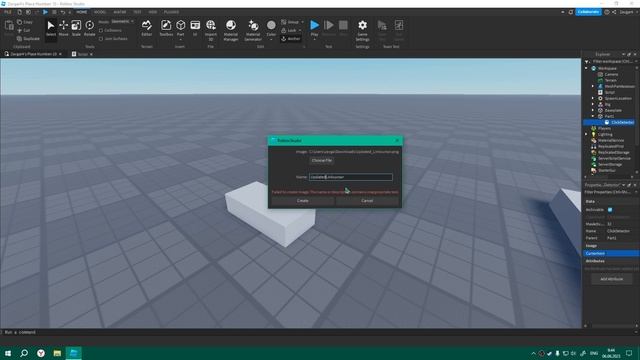Click the Create button in the dialog
Viewport: 640px width, 360px height.
click(303, 201)
